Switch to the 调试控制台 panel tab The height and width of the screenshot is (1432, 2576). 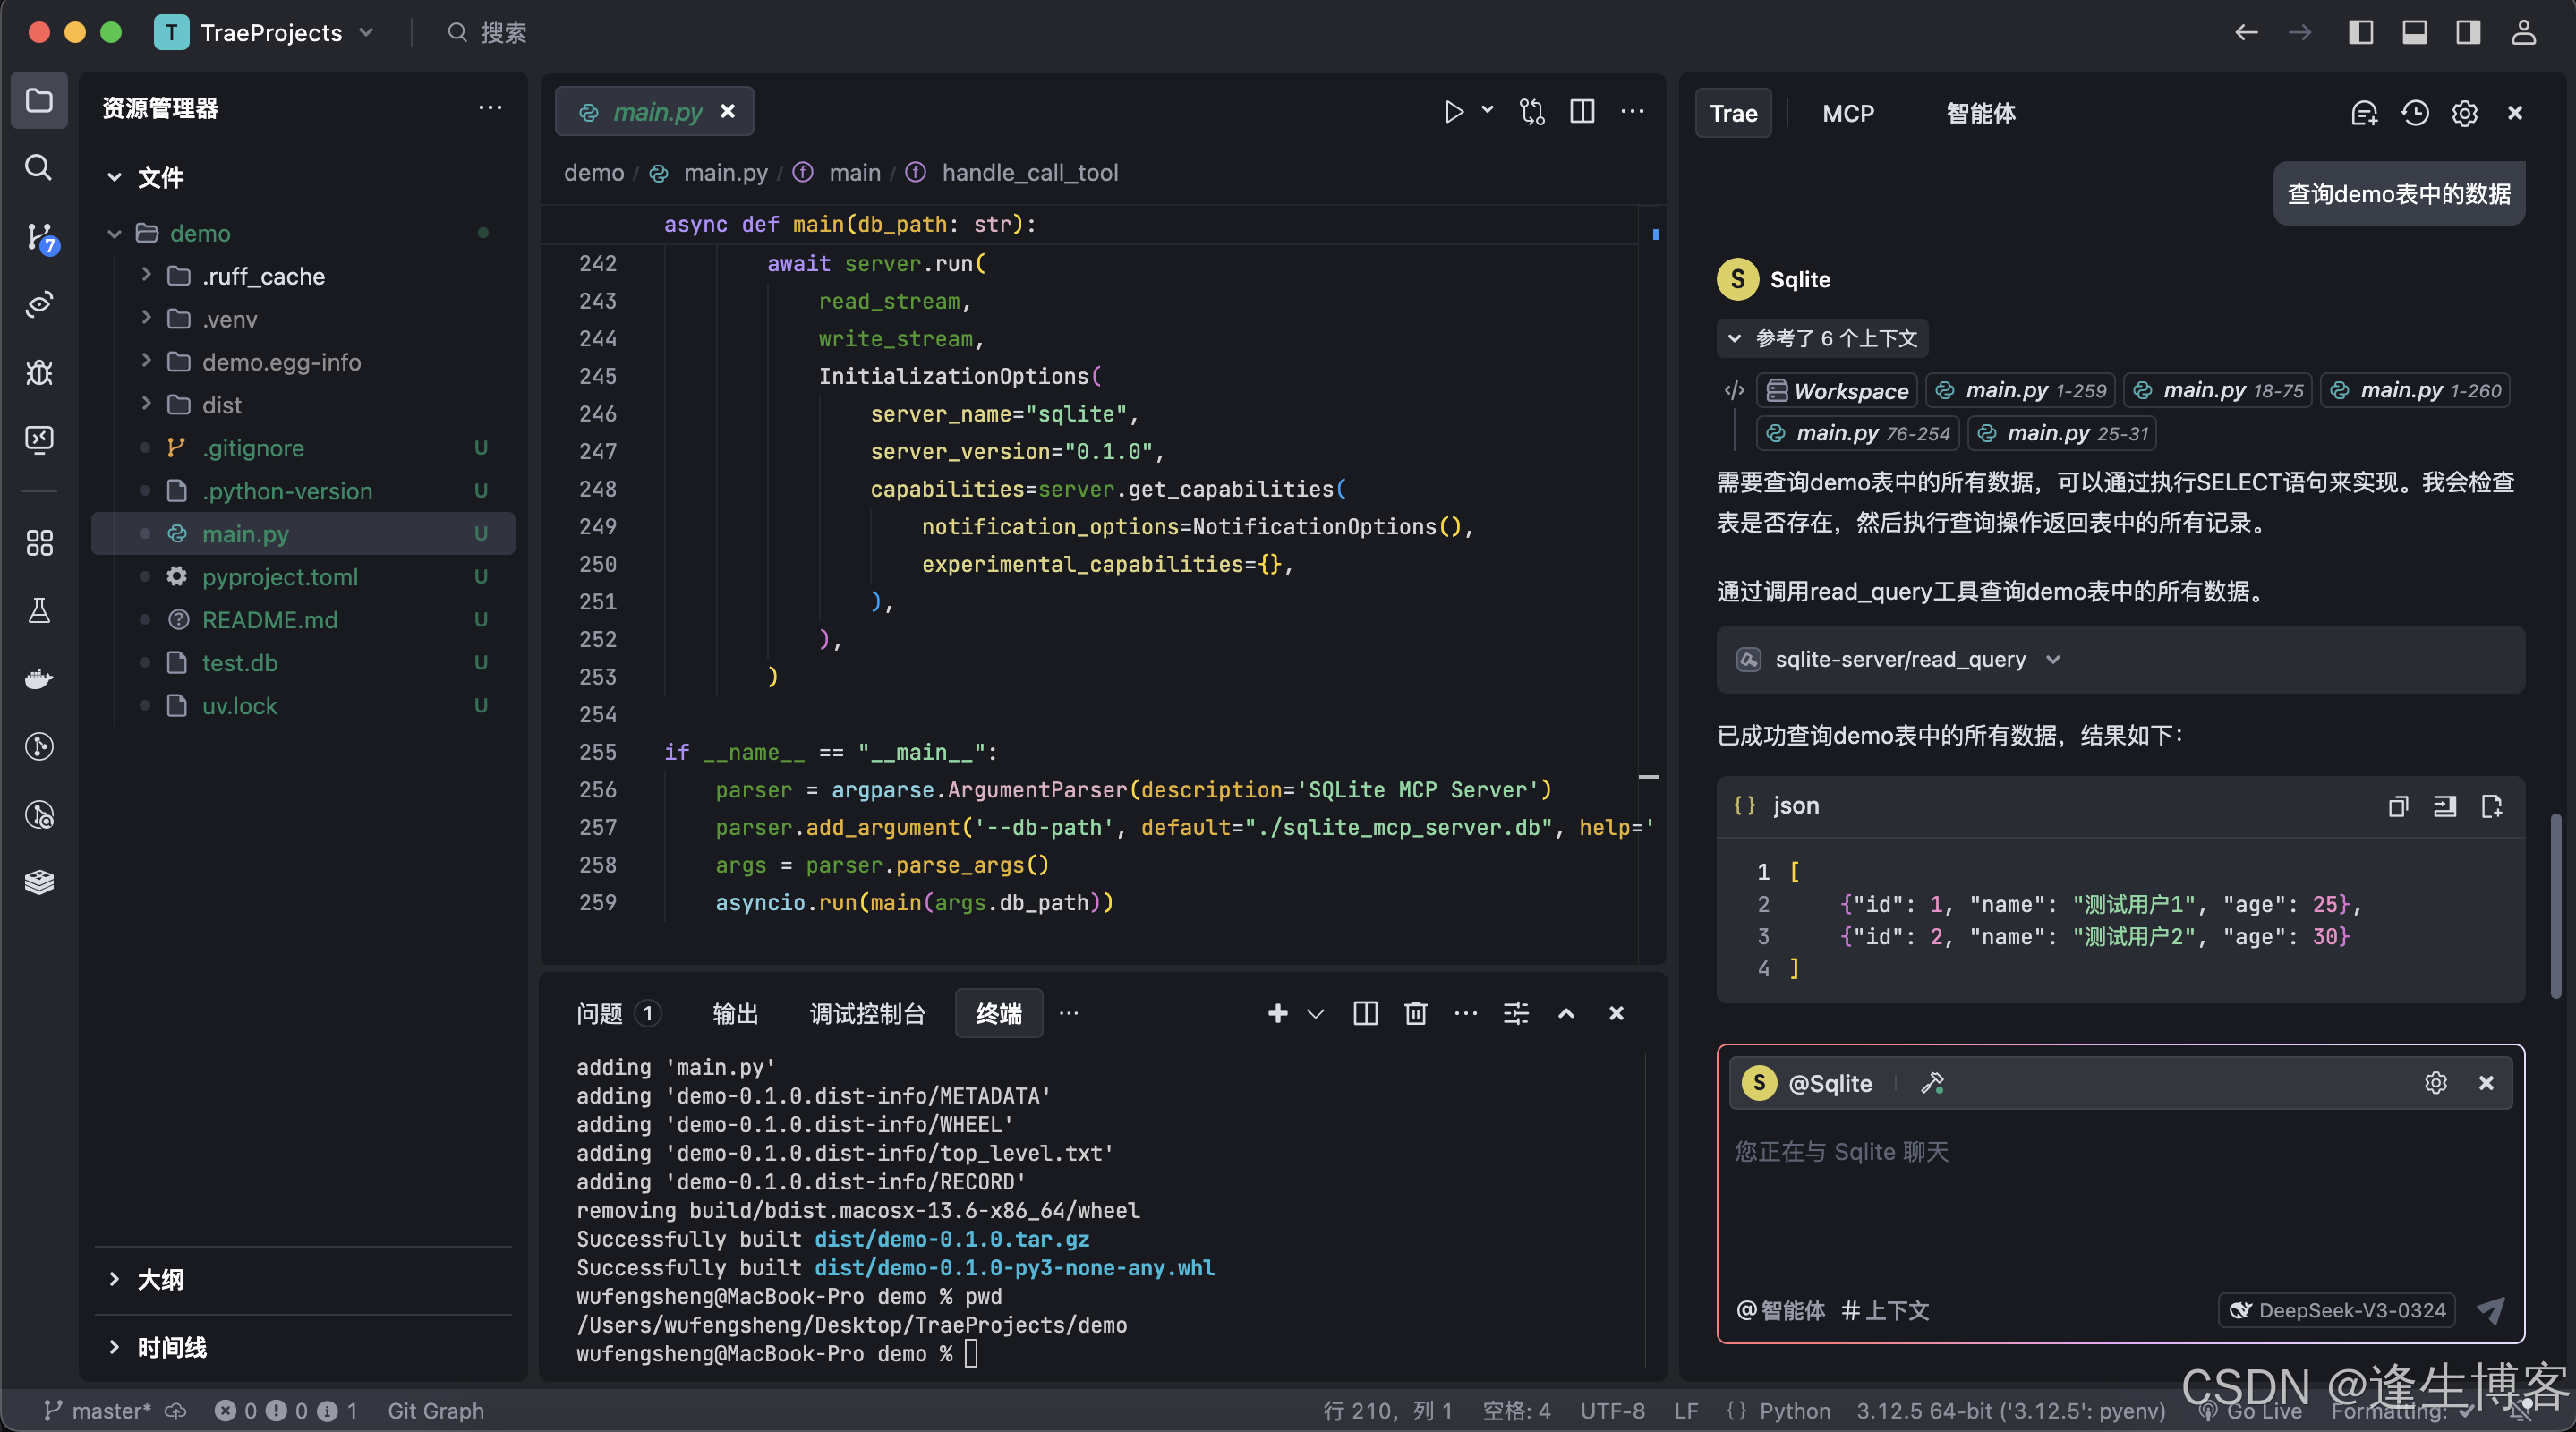click(x=867, y=1014)
